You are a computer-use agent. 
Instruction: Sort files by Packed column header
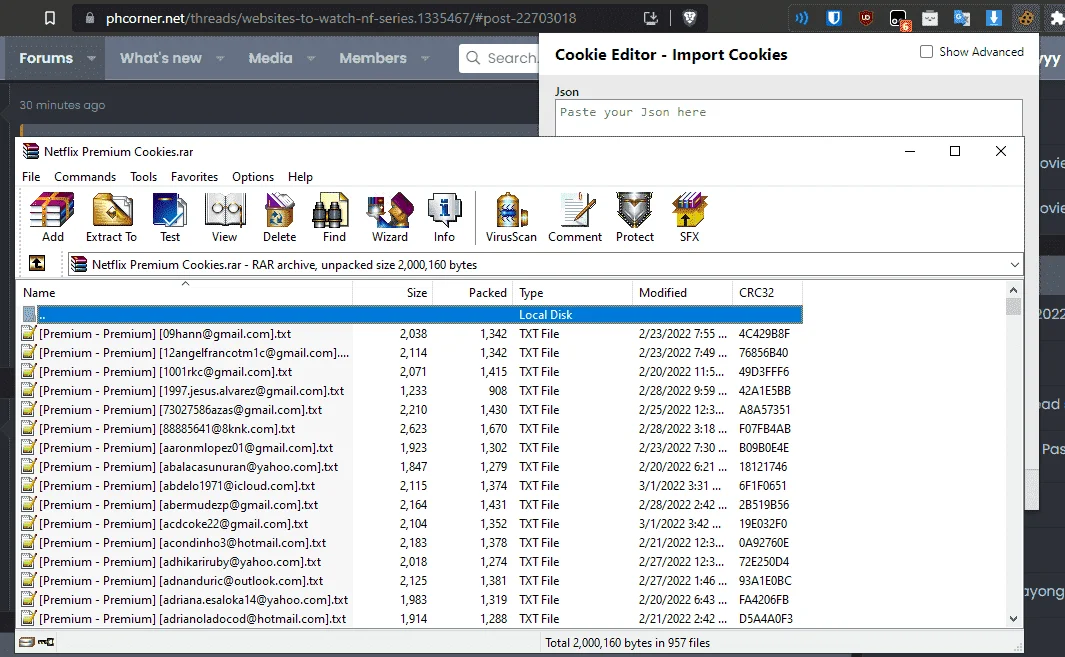(473, 293)
